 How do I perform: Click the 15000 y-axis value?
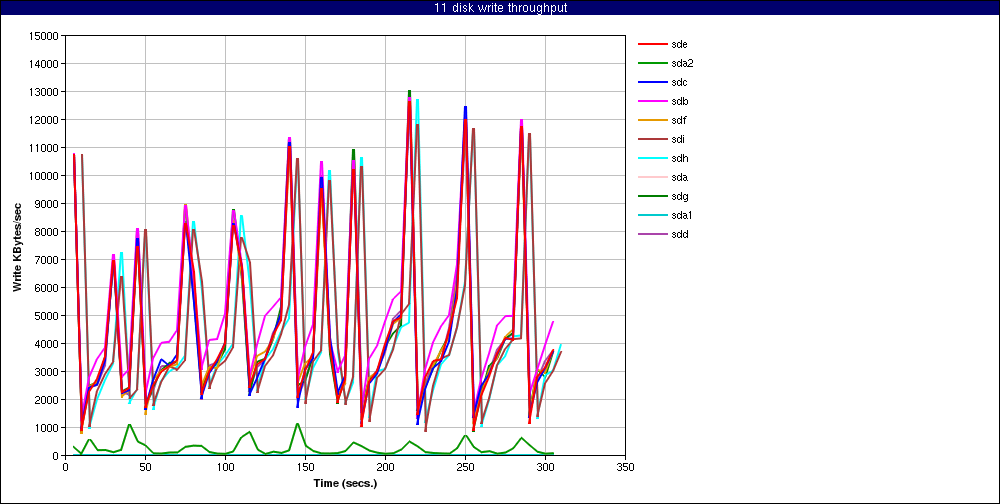(x=44, y=36)
